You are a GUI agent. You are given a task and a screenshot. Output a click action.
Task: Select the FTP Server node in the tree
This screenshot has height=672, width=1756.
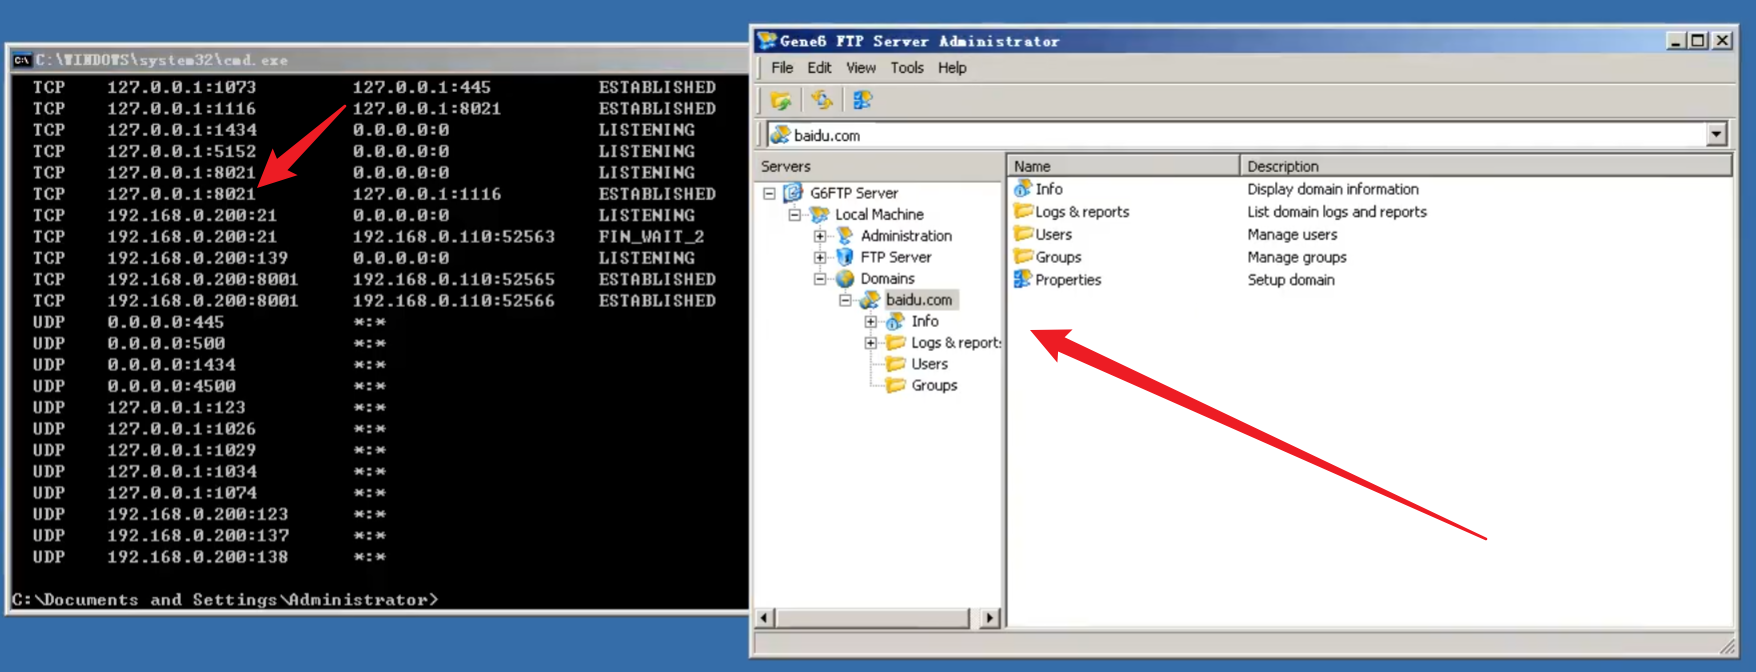pyautogui.click(x=895, y=257)
